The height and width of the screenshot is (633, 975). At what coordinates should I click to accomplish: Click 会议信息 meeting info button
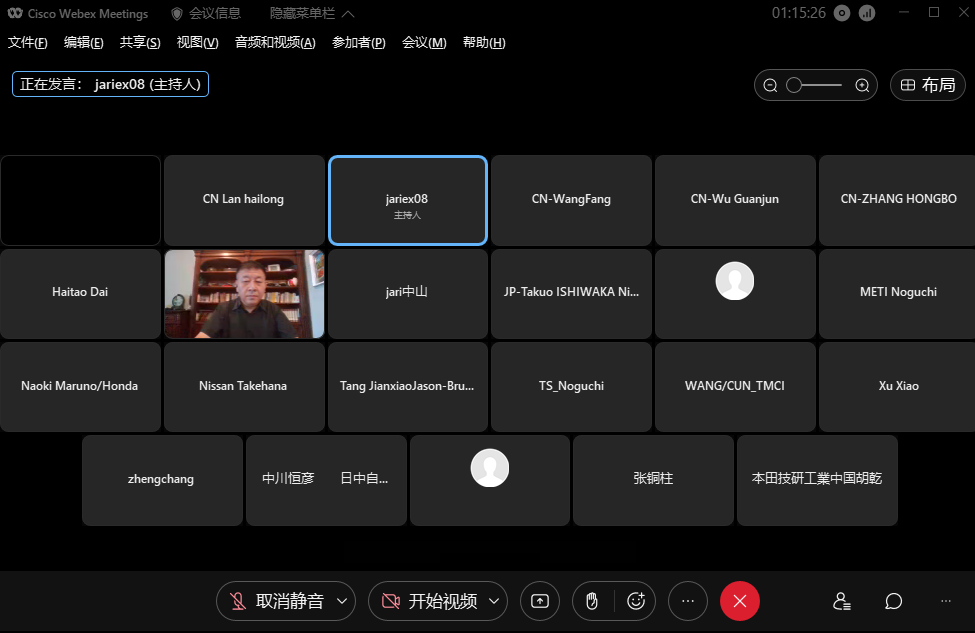point(205,14)
